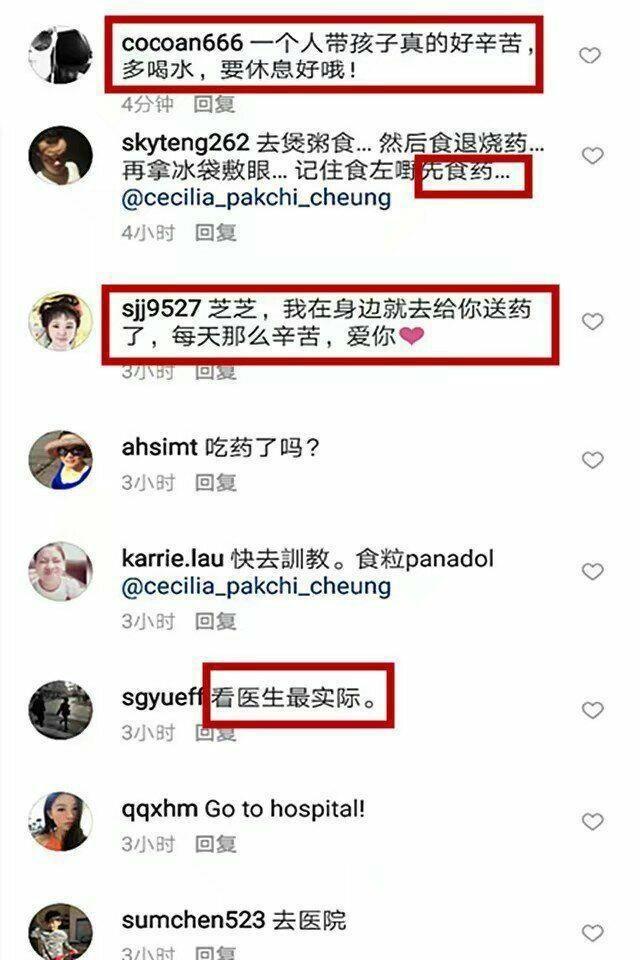The height and width of the screenshot is (960, 640).
Task: Like the cocoan666 comment with heart icon
Action: pyautogui.click(x=590, y=56)
